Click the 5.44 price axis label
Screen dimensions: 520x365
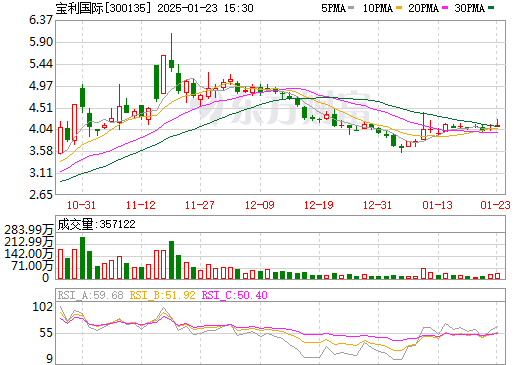(41, 64)
